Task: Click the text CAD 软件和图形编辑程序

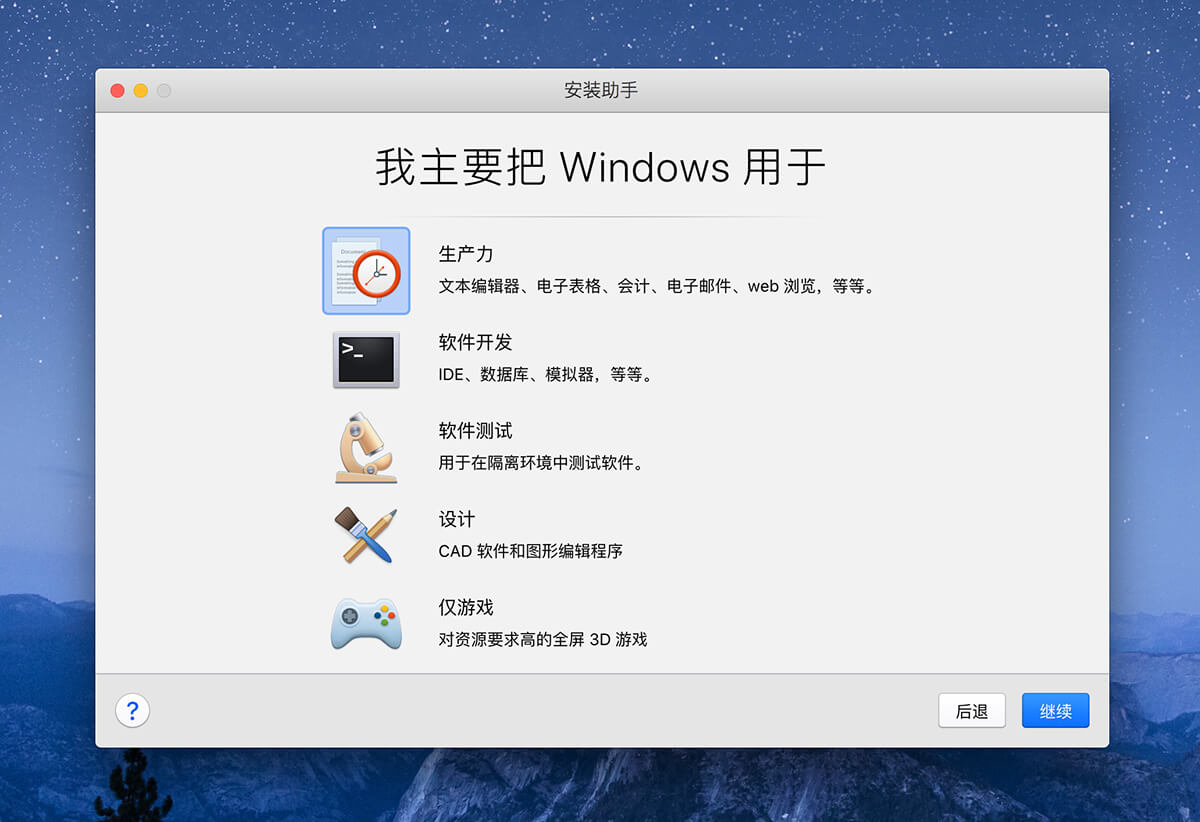Action: click(x=531, y=551)
